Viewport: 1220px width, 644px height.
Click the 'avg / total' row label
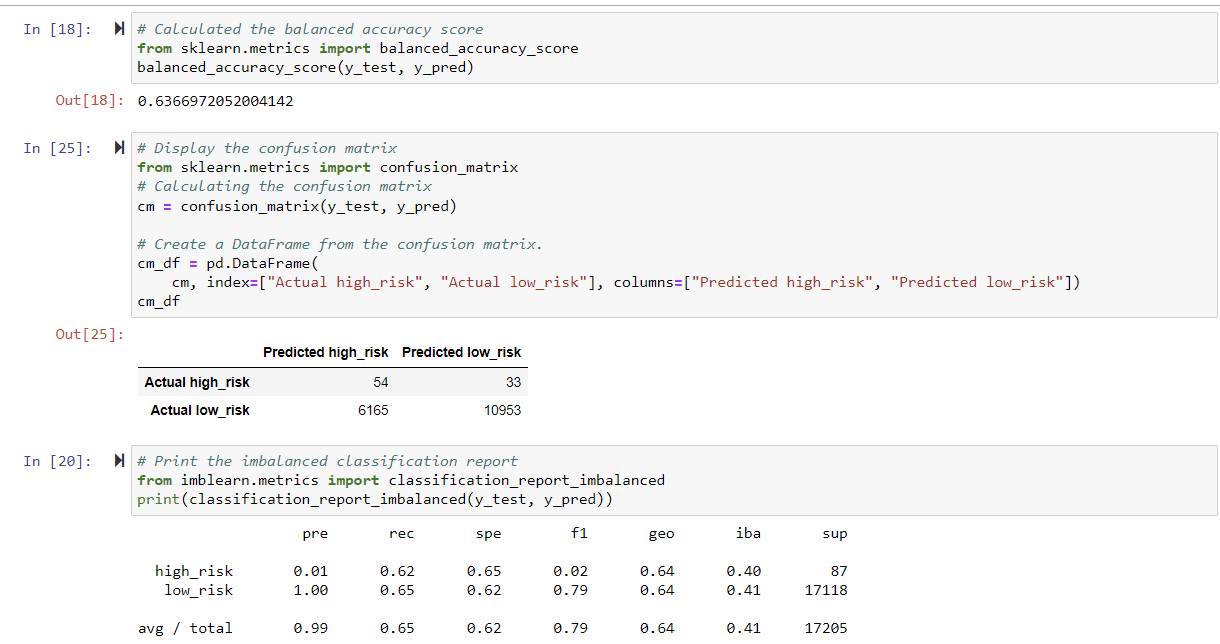click(185, 628)
